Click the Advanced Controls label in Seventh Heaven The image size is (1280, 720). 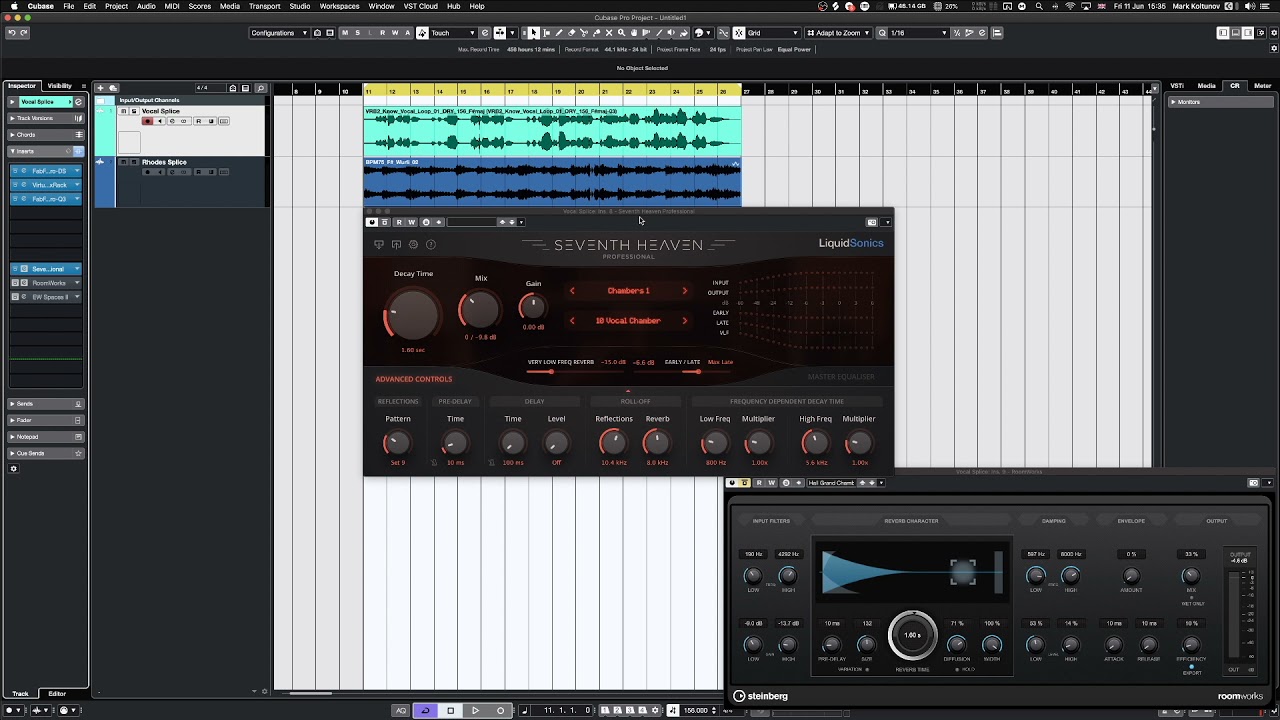414,379
